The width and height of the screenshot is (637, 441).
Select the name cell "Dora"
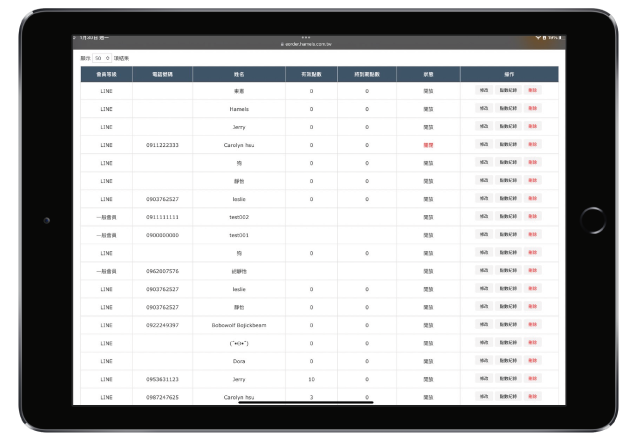[239, 361]
